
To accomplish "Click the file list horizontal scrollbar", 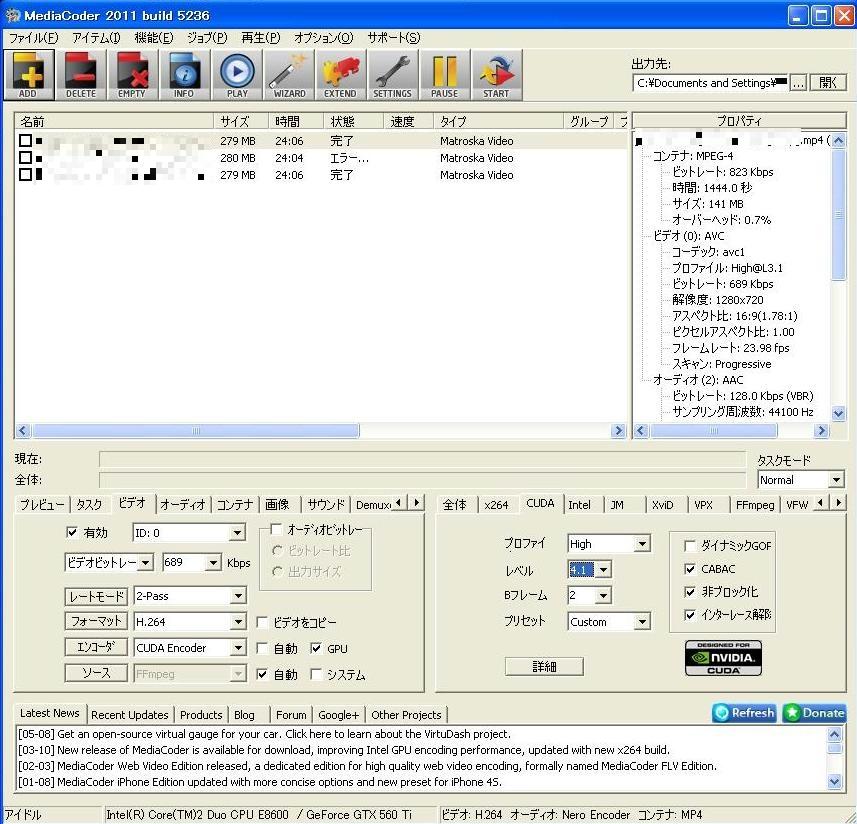I will [320, 431].
